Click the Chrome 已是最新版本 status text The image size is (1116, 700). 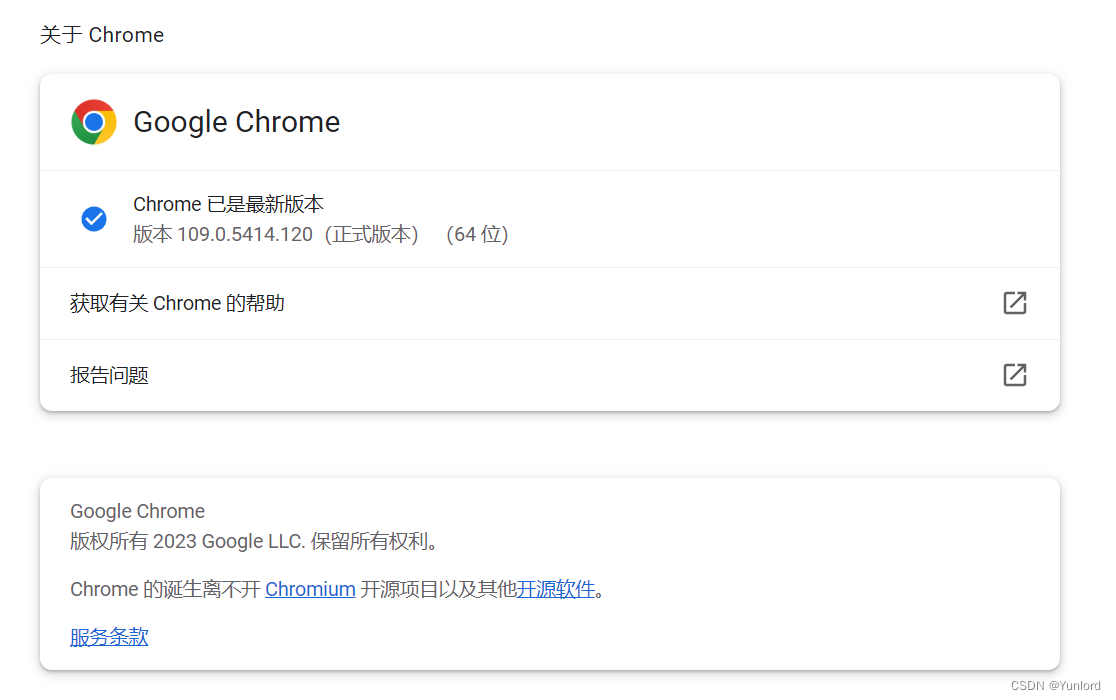pos(228,204)
